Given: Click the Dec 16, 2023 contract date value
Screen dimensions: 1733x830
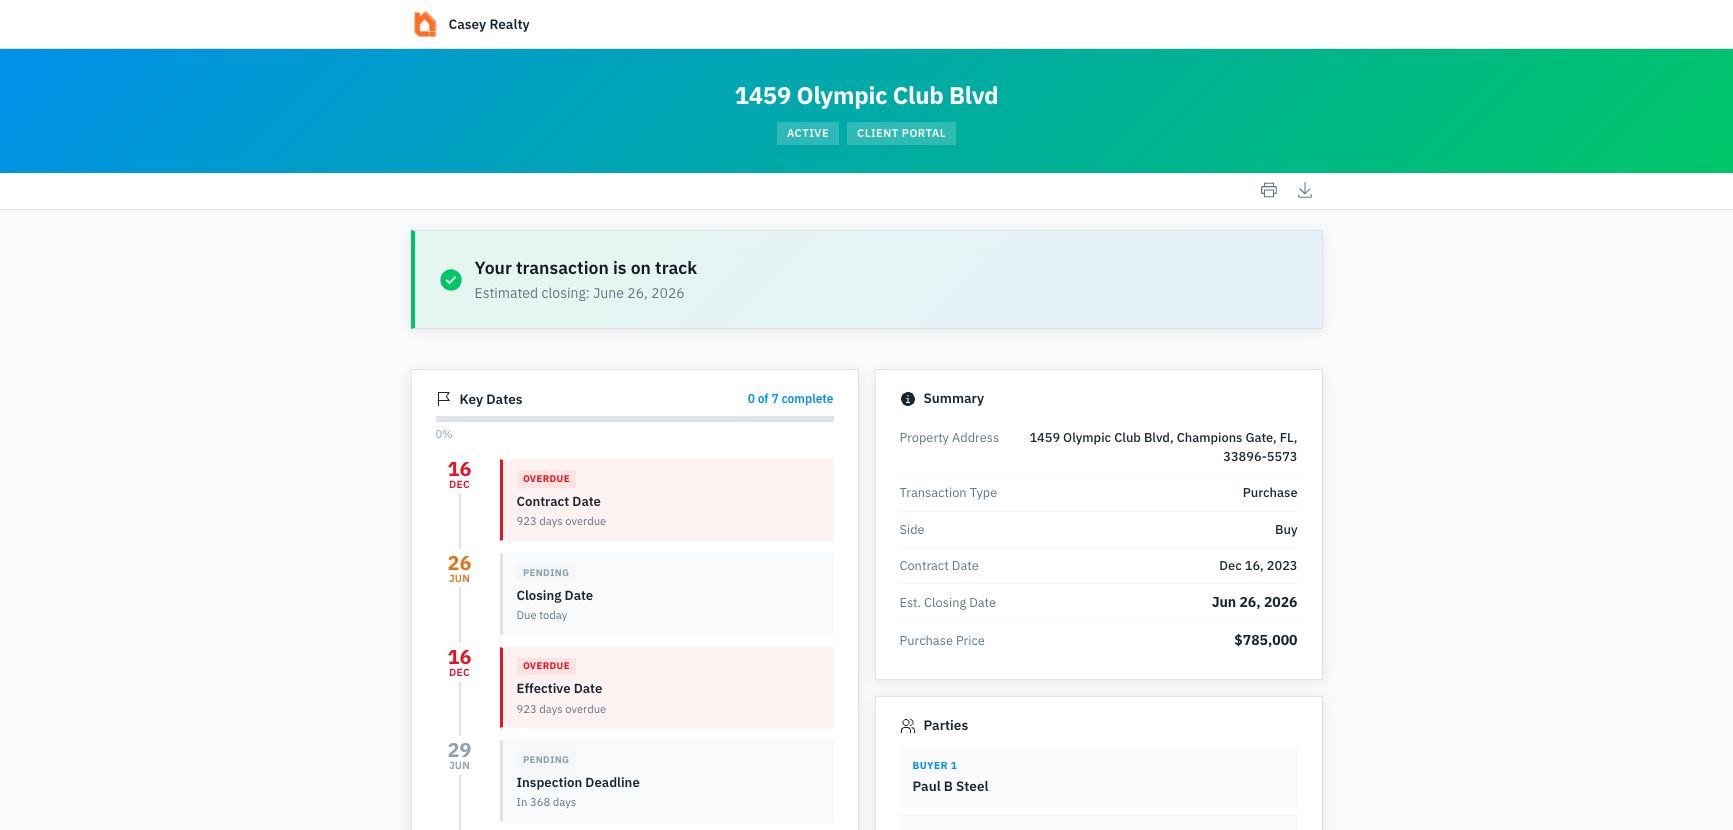Looking at the screenshot, I should (x=1257, y=566).
